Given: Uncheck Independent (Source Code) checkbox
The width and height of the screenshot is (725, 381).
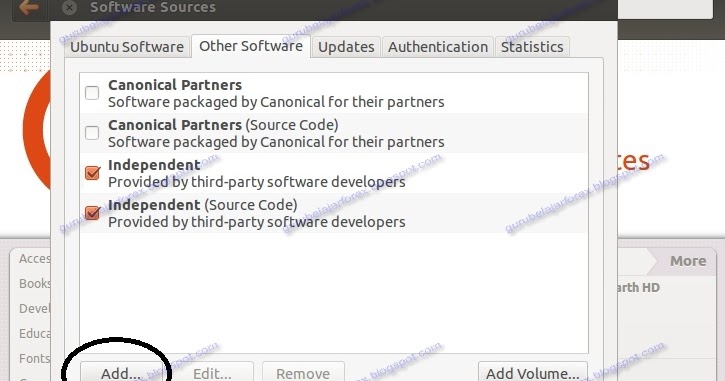Looking at the screenshot, I should 92,213.
